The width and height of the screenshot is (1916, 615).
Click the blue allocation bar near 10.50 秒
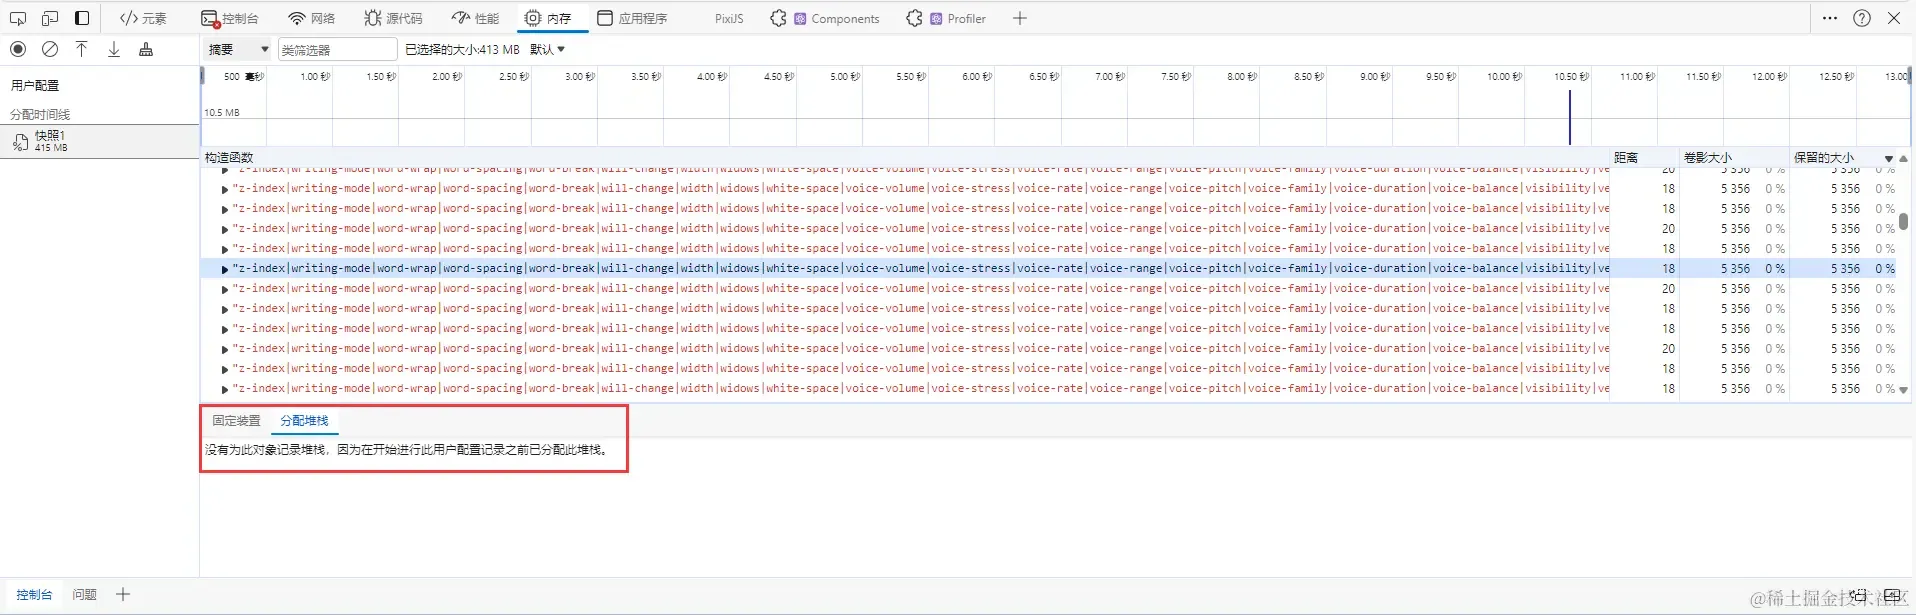pos(1570,117)
